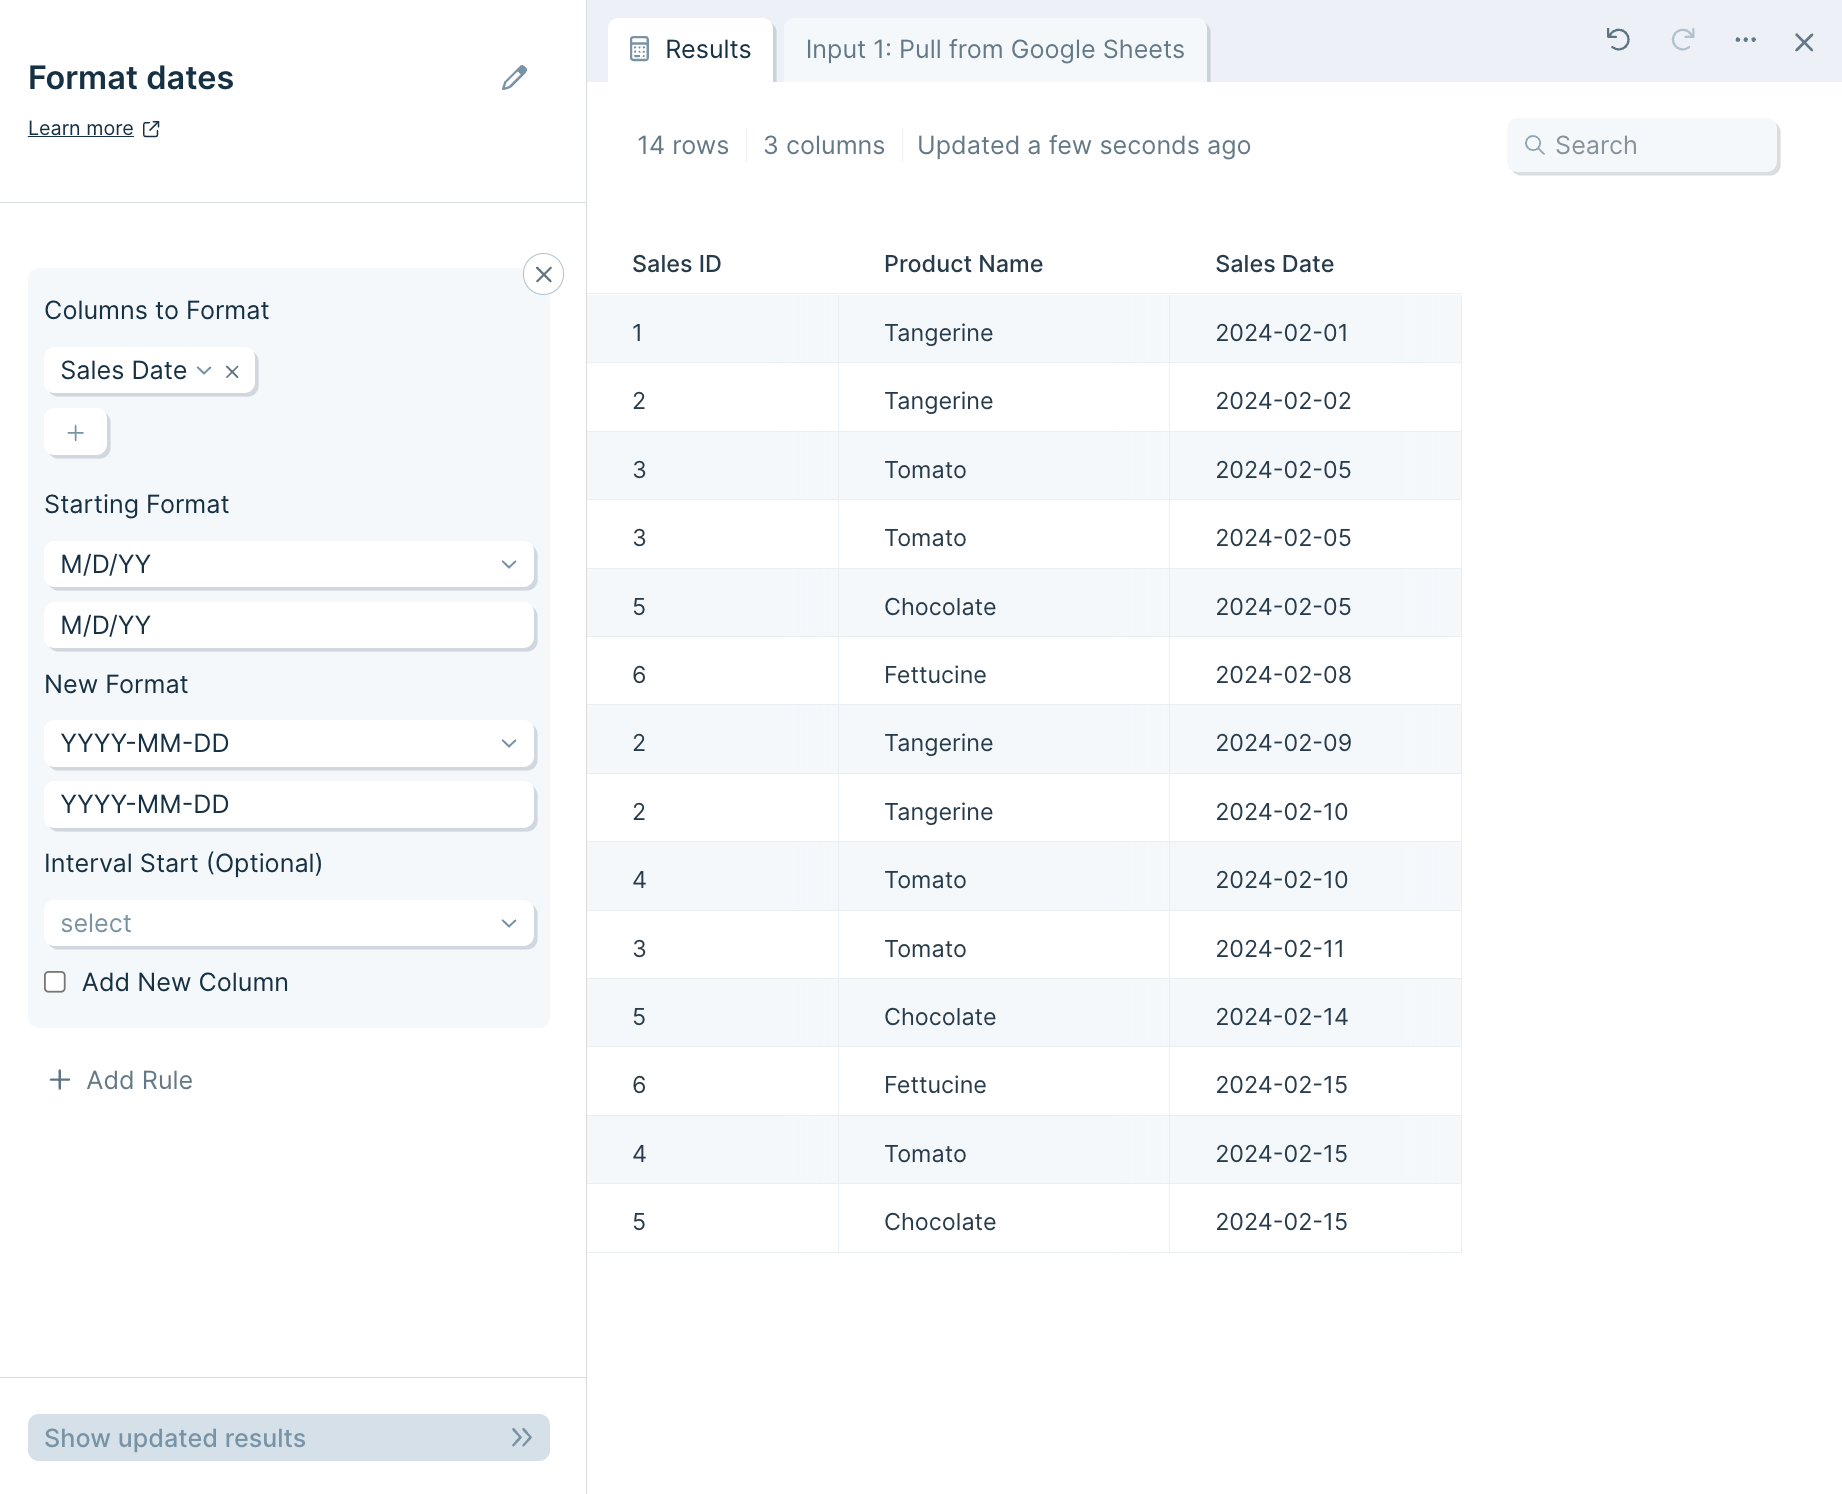Click Show updated results button
The image size is (1842, 1494).
coord(289,1437)
